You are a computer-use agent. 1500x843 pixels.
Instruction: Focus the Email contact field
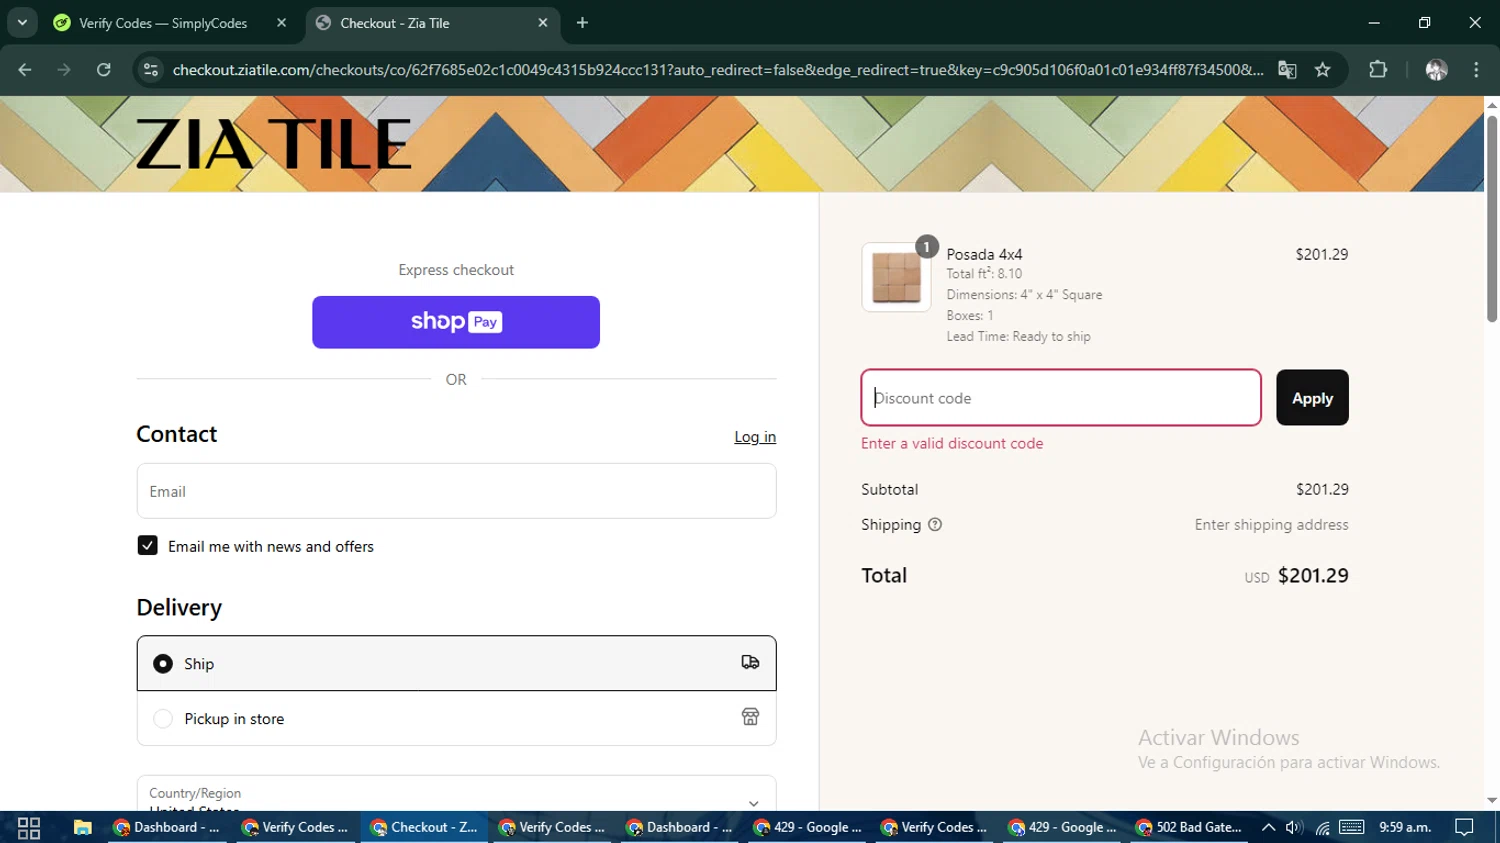[456, 491]
